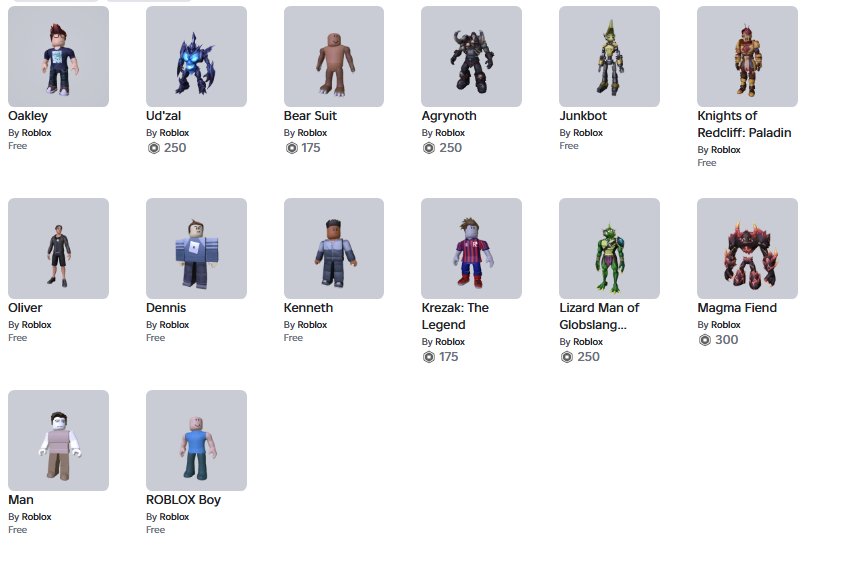844x578 pixels.
Task: Visit Roblox creator link under Kenneth
Action: [x=312, y=325]
